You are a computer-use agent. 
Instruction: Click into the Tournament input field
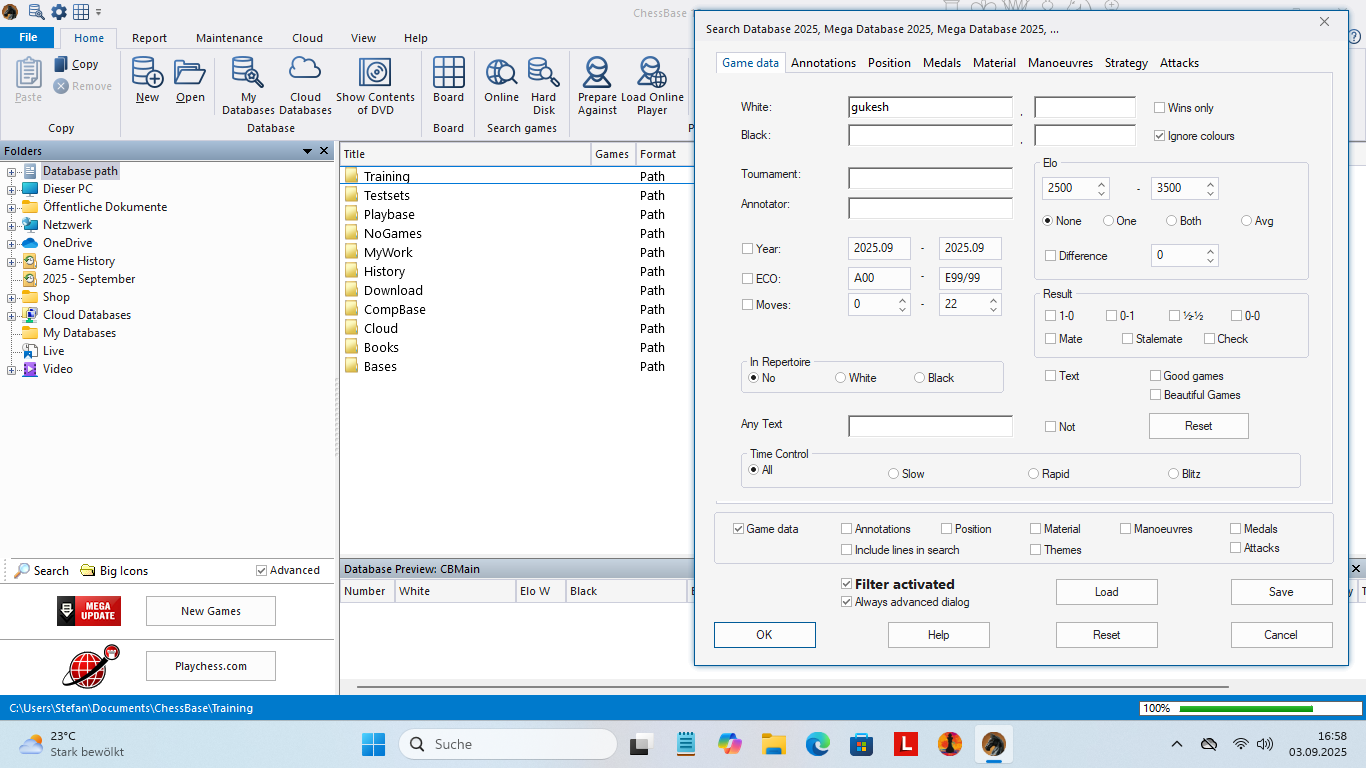930,178
